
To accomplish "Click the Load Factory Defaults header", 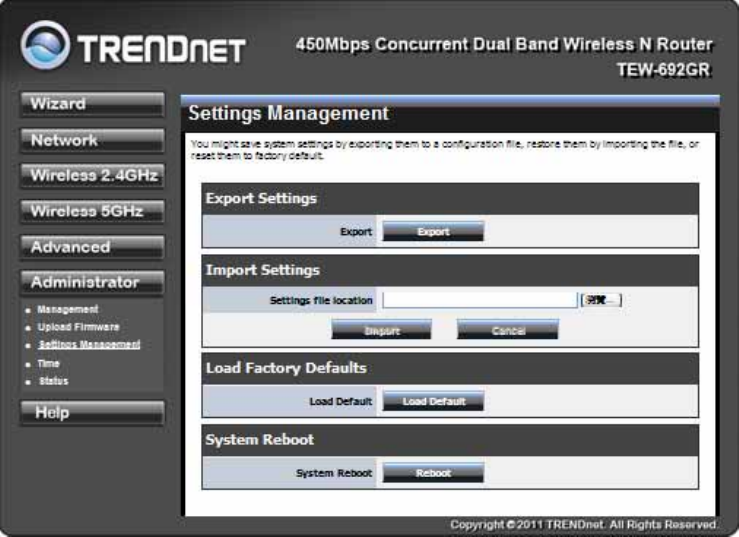I will tap(450, 369).
